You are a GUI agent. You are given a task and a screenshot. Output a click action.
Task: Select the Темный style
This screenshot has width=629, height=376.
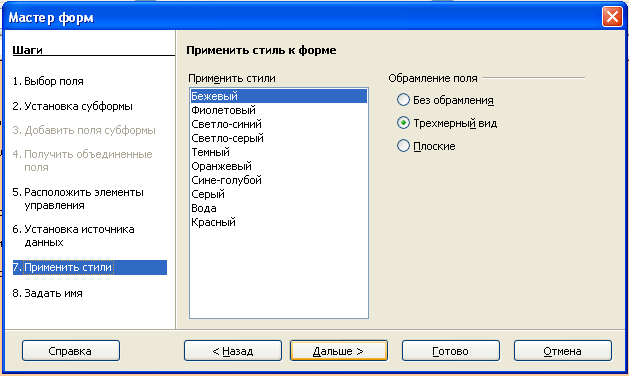pyautogui.click(x=279, y=152)
